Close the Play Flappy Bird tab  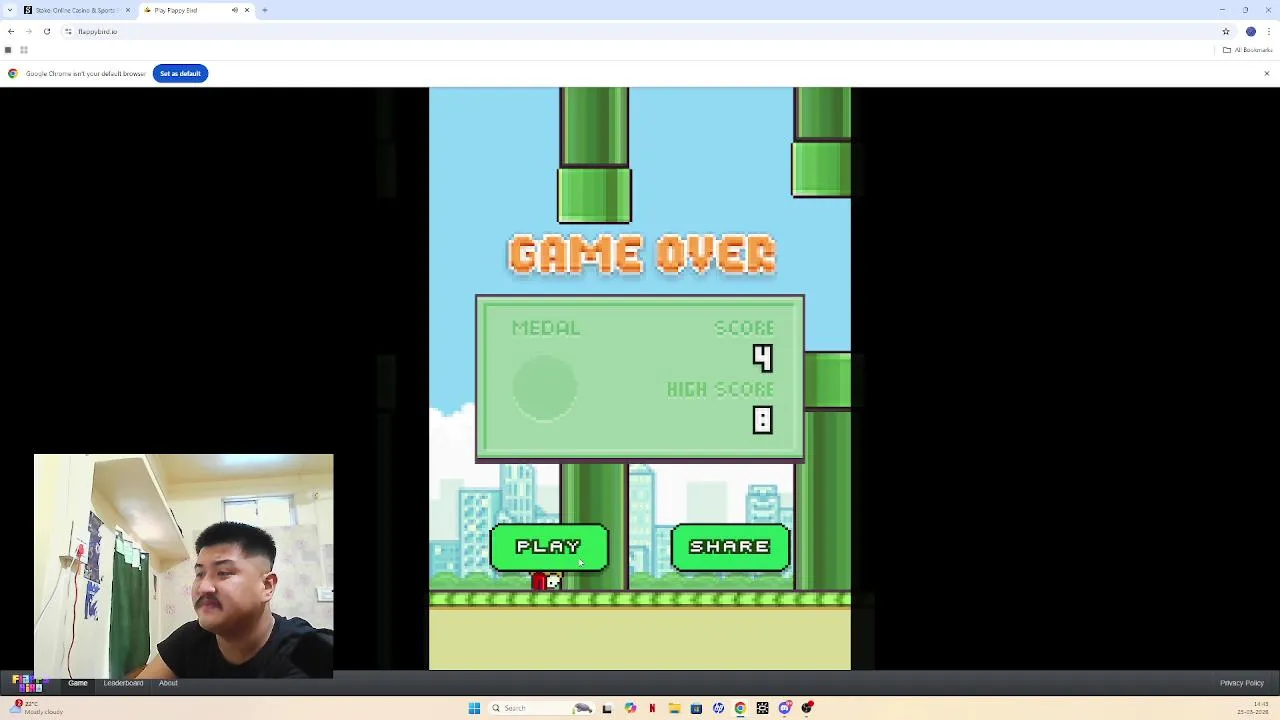[246, 10]
